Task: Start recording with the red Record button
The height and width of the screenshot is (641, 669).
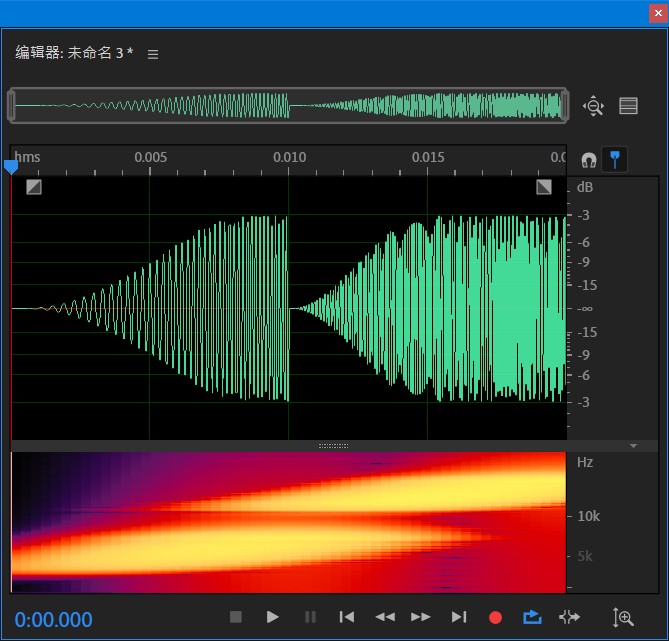Action: 495,617
